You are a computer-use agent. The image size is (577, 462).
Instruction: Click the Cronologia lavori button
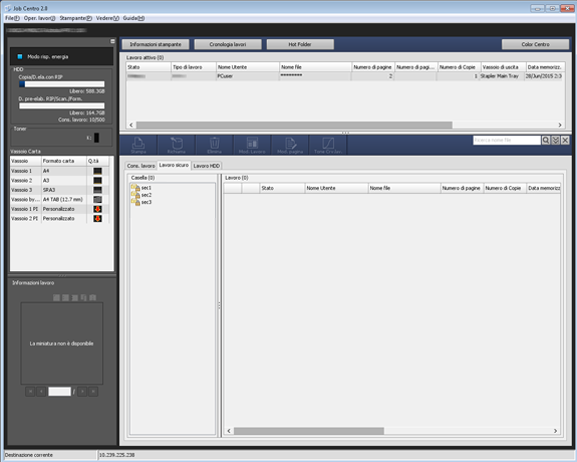point(228,44)
